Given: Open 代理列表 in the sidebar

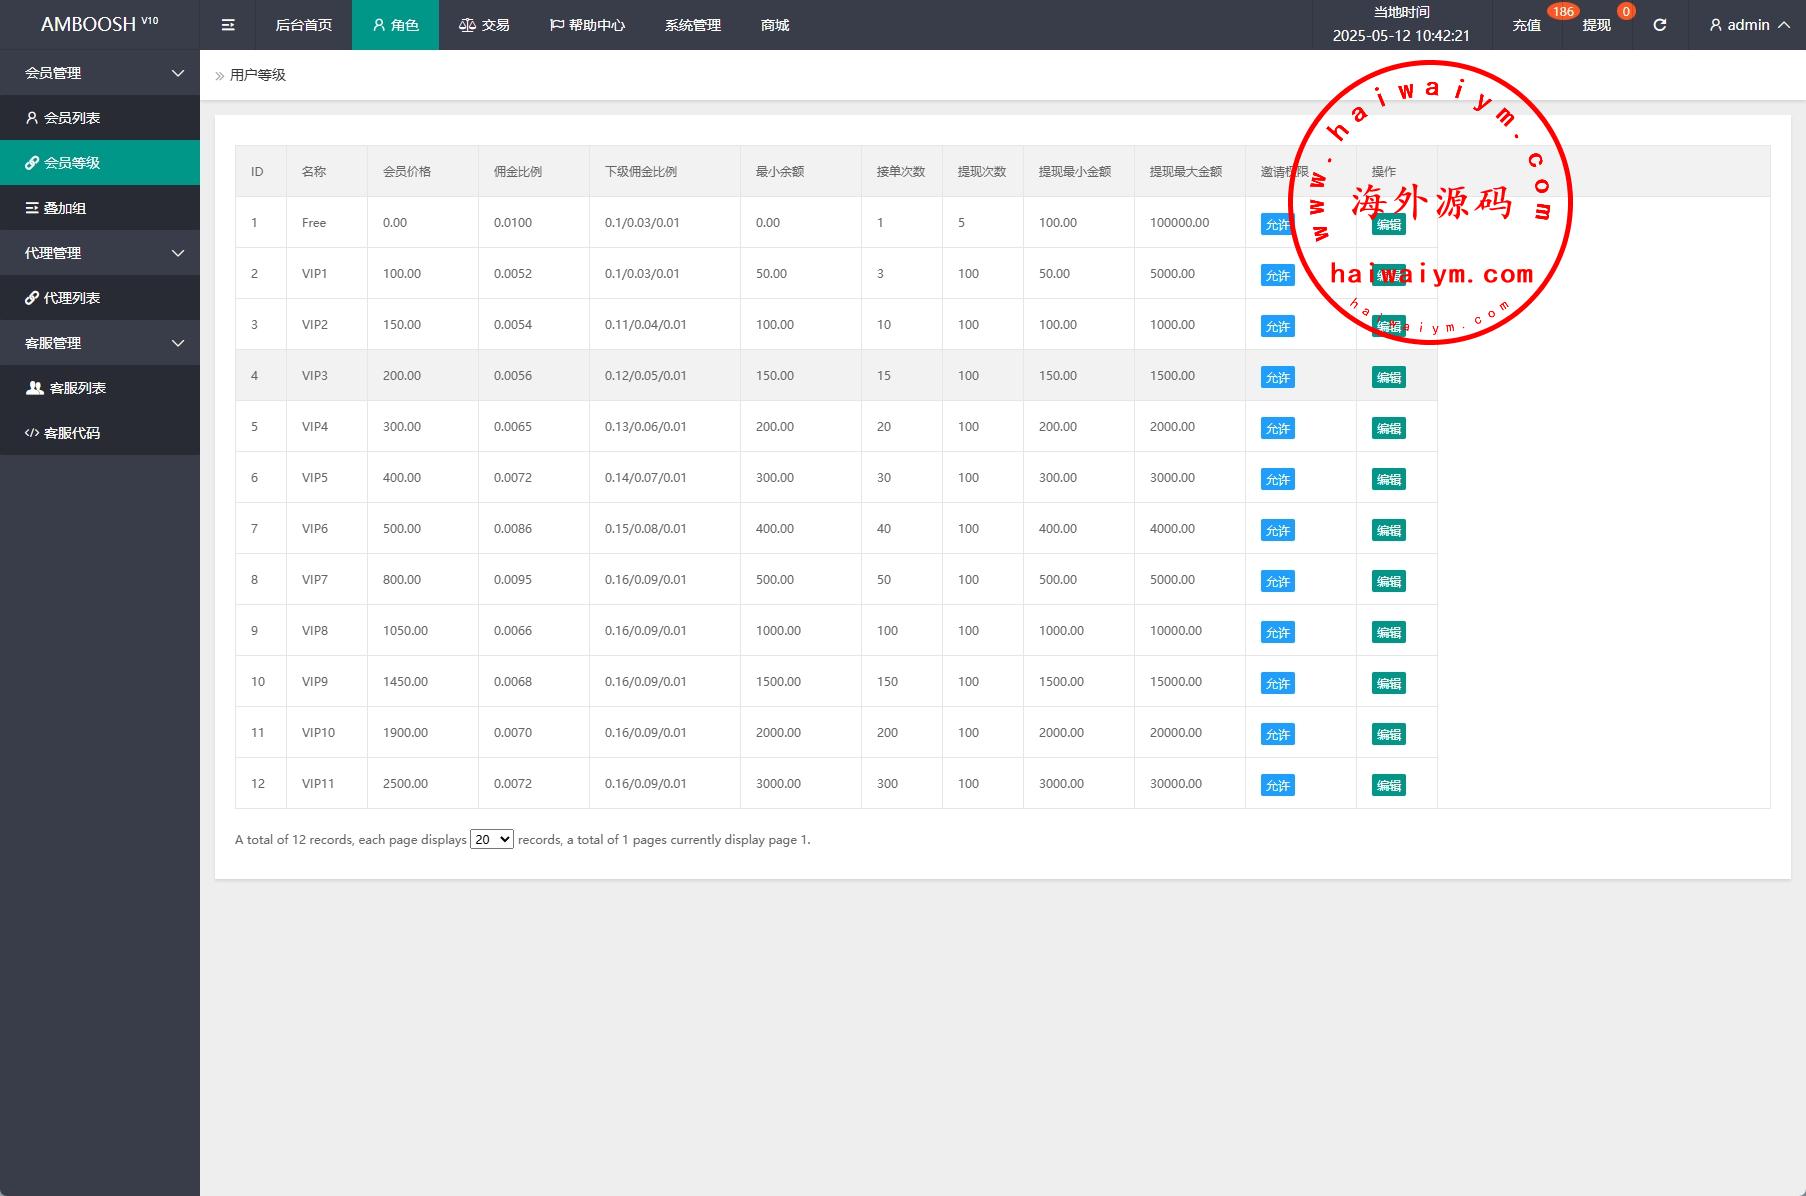Looking at the screenshot, I should 72,298.
